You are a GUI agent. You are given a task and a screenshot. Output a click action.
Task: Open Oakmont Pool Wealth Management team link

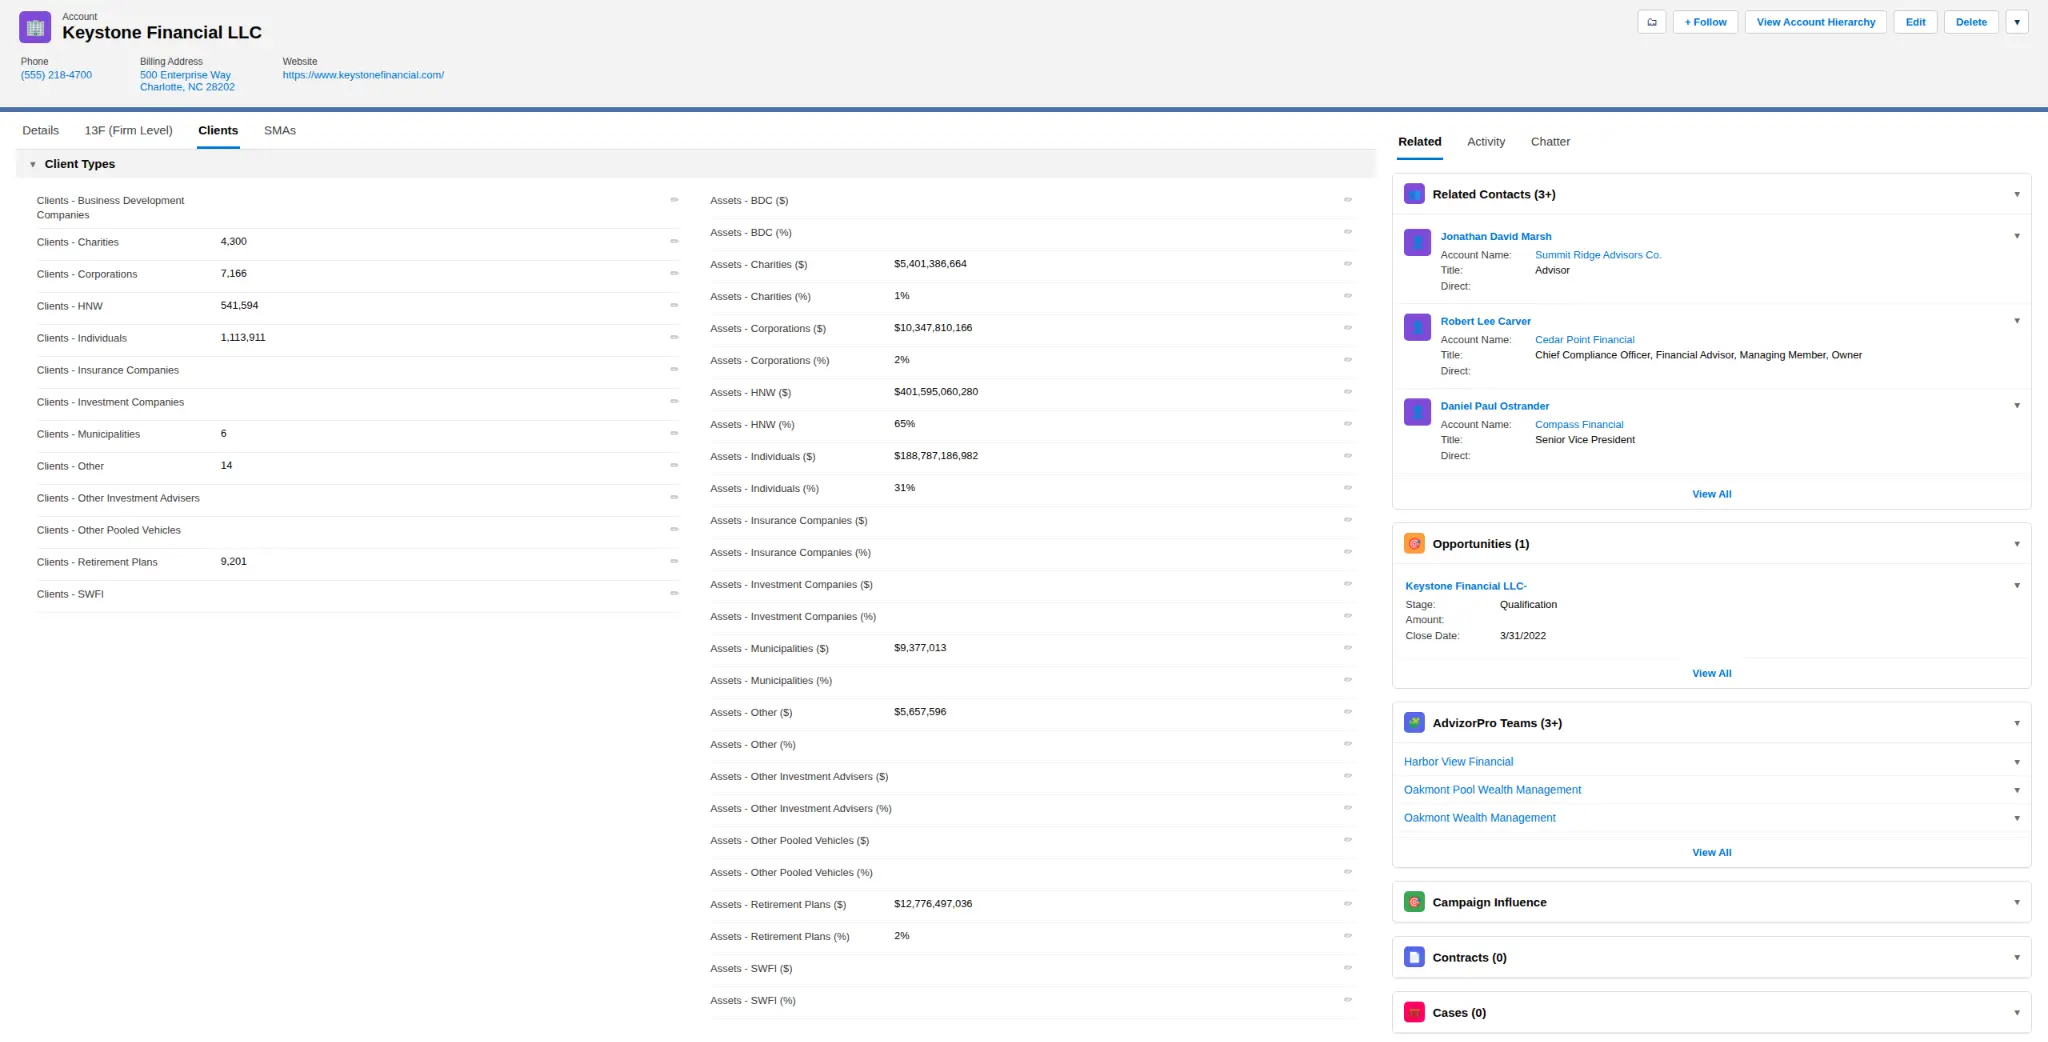(1492, 790)
